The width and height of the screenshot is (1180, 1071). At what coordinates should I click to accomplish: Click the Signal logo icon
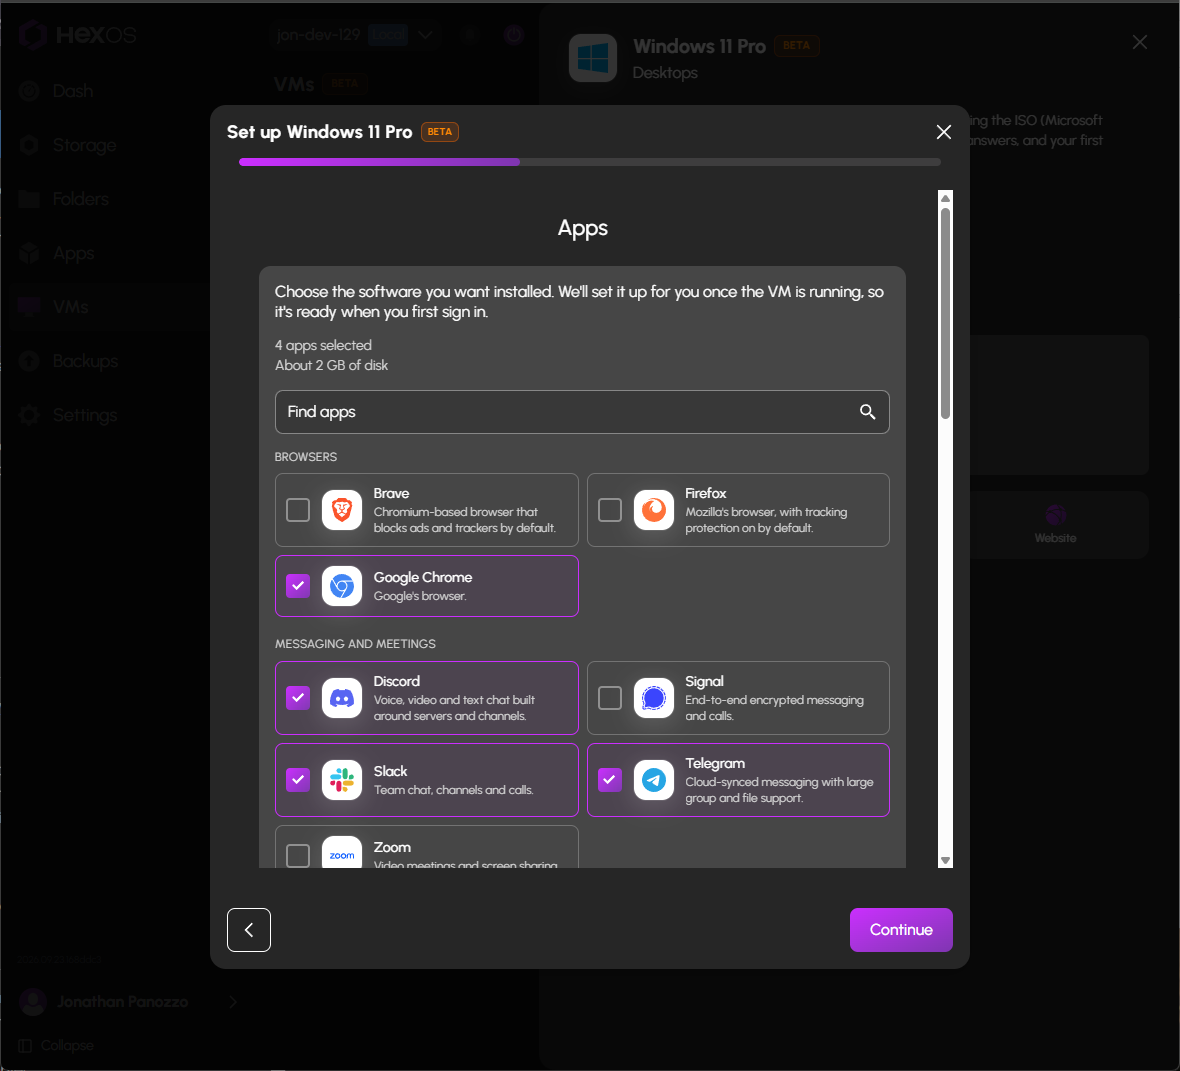[653, 698]
